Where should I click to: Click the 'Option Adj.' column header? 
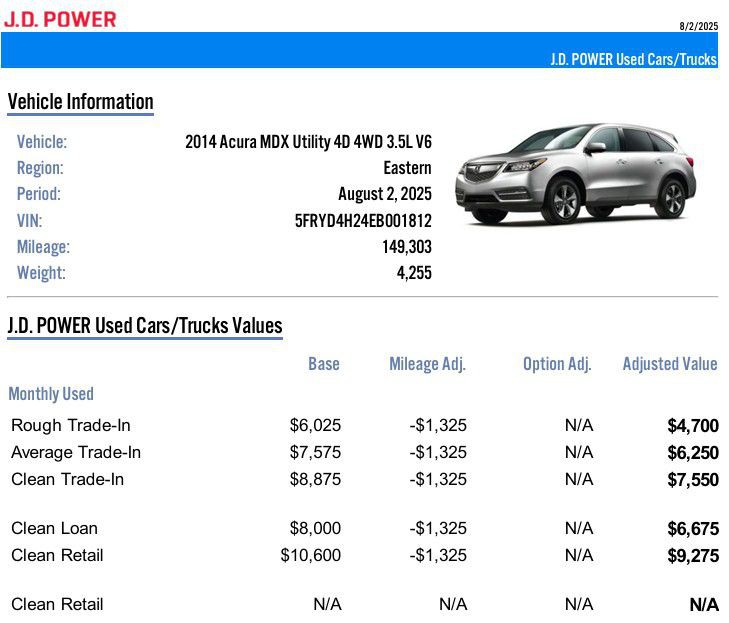(557, 364)
